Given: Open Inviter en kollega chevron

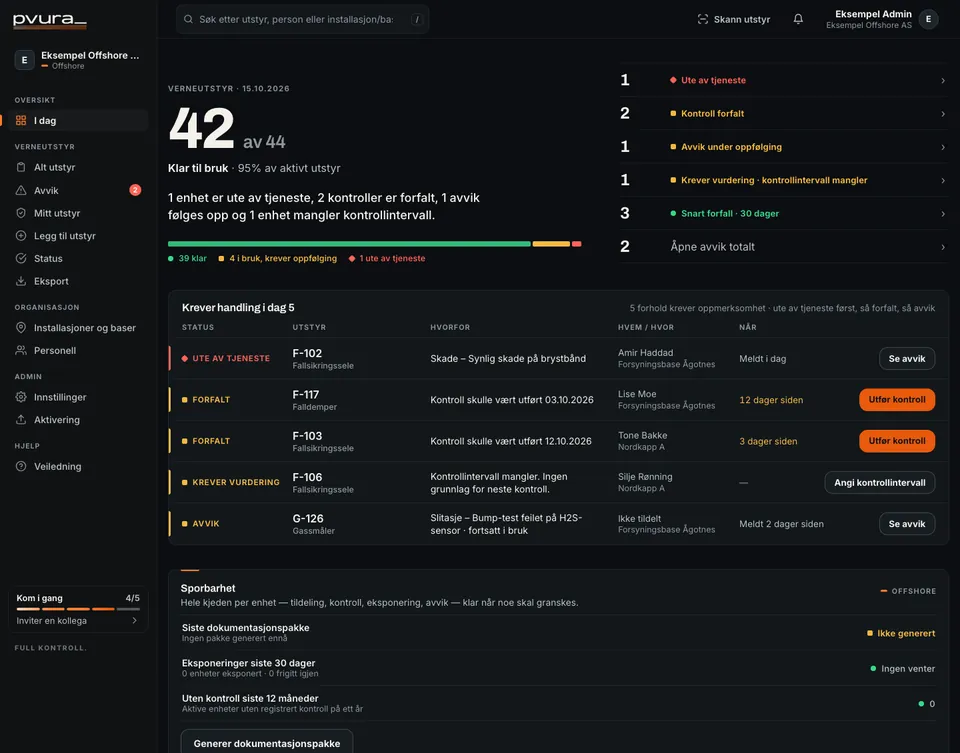Looking at the screenshot, I should [x=135, y=620].
